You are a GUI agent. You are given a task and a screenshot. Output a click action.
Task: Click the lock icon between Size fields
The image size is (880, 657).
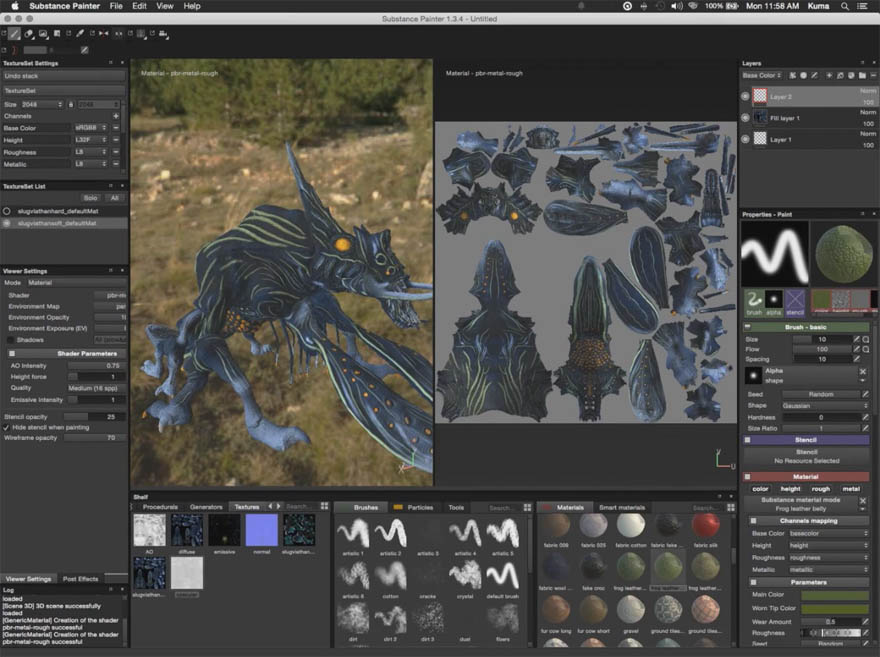[71, 104]
